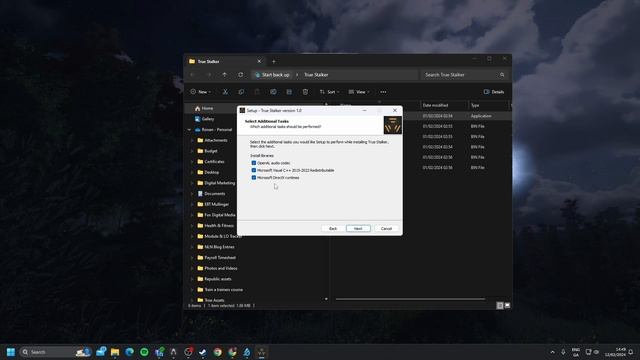Click the search magnifier icon in Explorer
The image size is (640, 360).
coord(502,75)
